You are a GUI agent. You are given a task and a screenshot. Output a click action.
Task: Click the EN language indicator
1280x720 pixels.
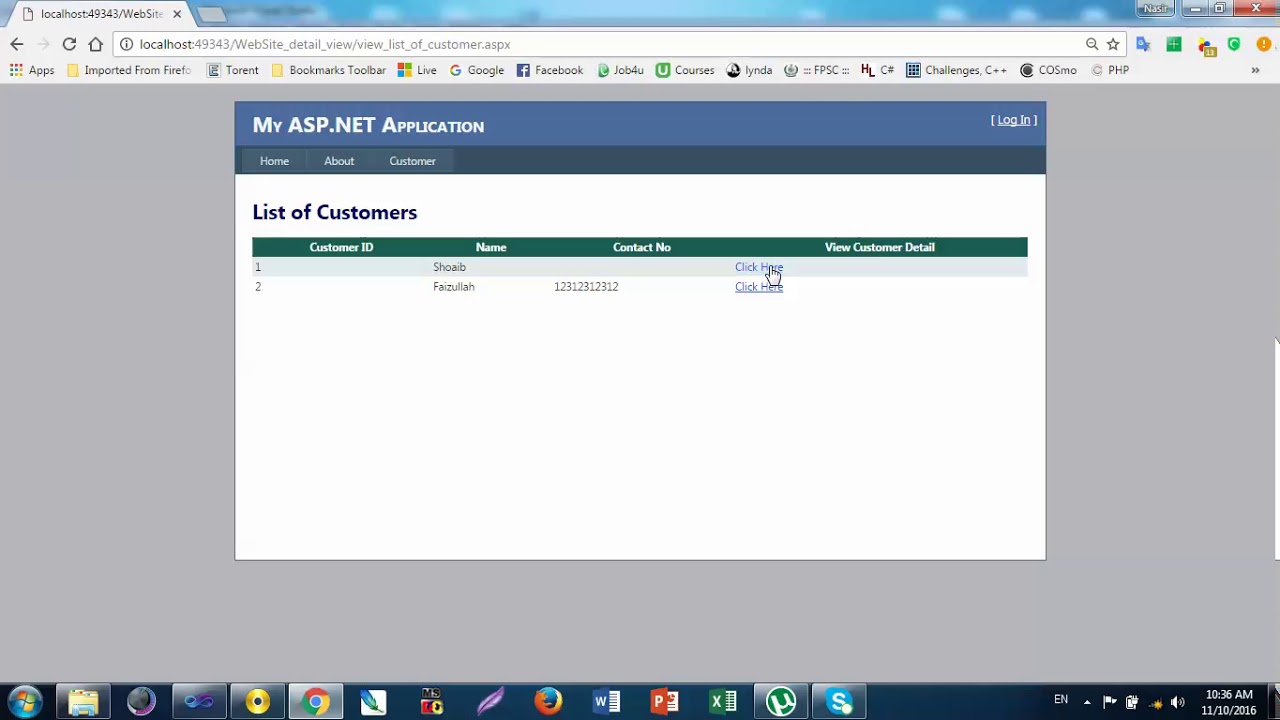[1061, 700]
